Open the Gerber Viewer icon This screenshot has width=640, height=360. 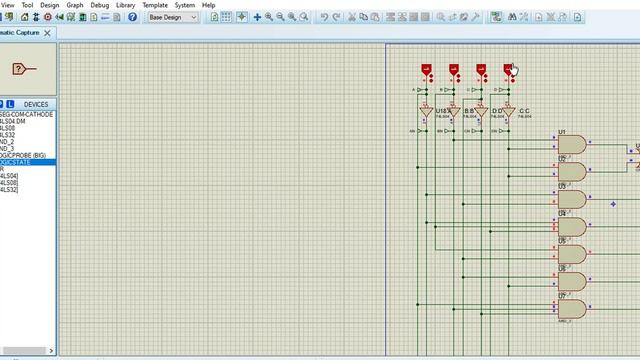point(71,17)
